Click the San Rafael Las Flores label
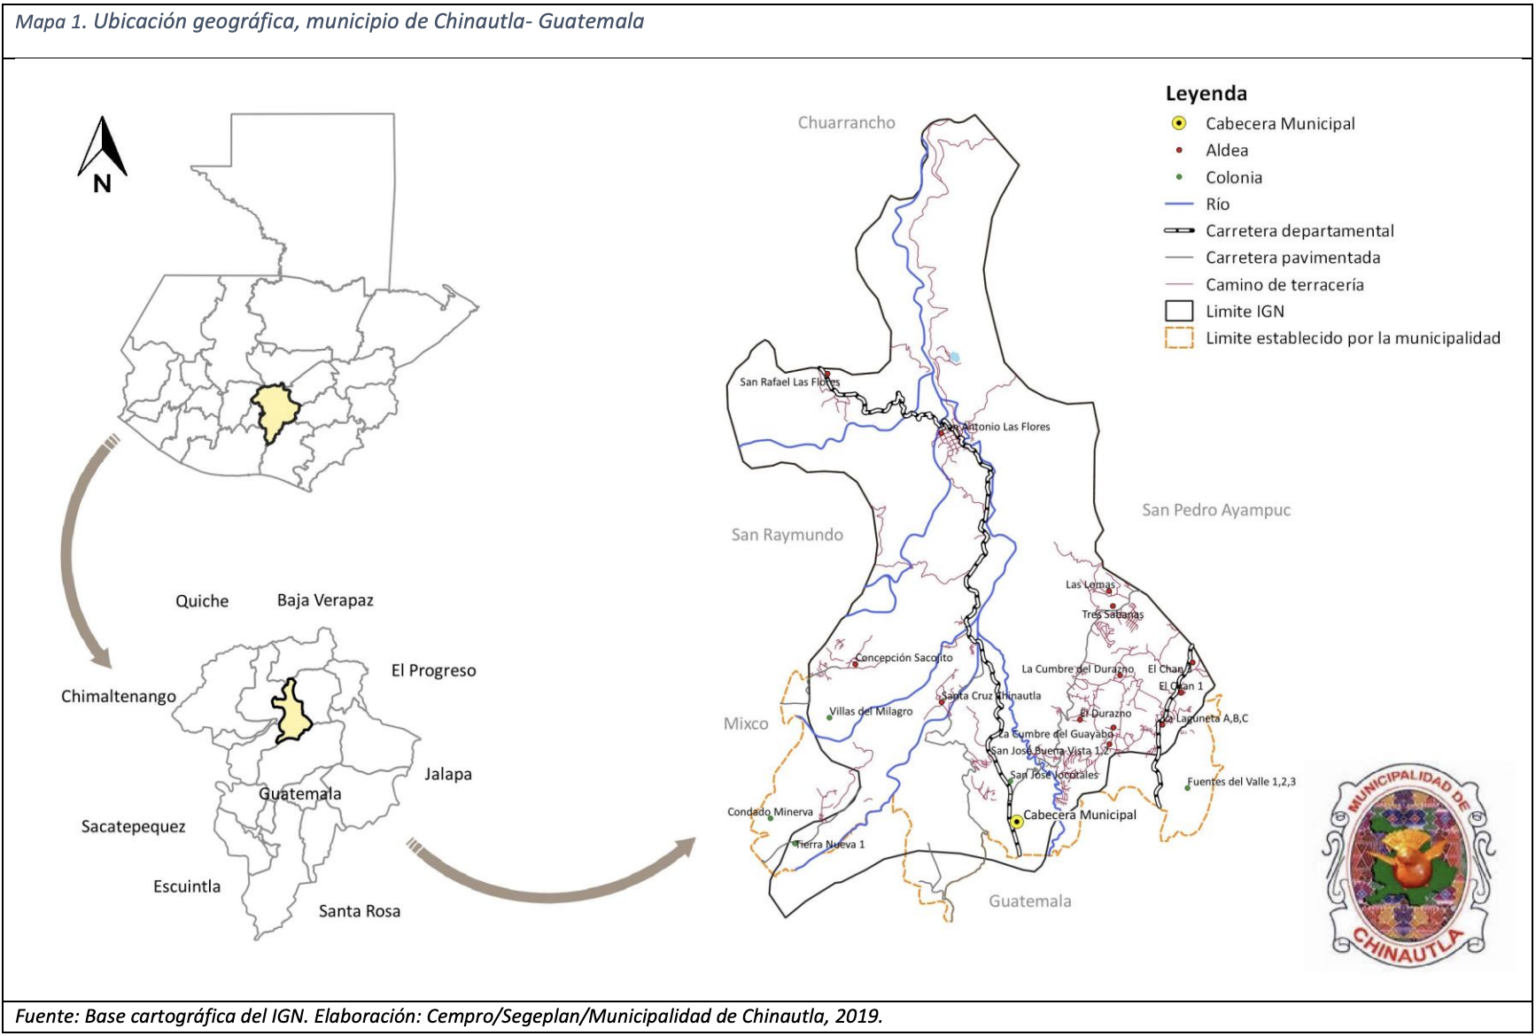The height and width of the screenshot is (1036, 1536). [789, 381]
